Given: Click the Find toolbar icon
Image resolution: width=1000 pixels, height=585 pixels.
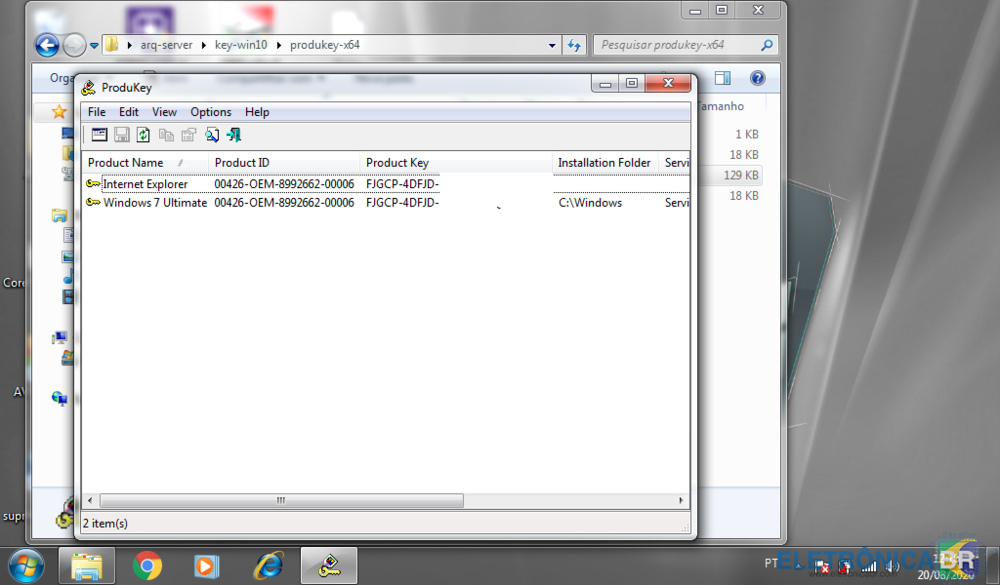Looking at the screenshot, I should pyautogui.click(x=211, y=135).
